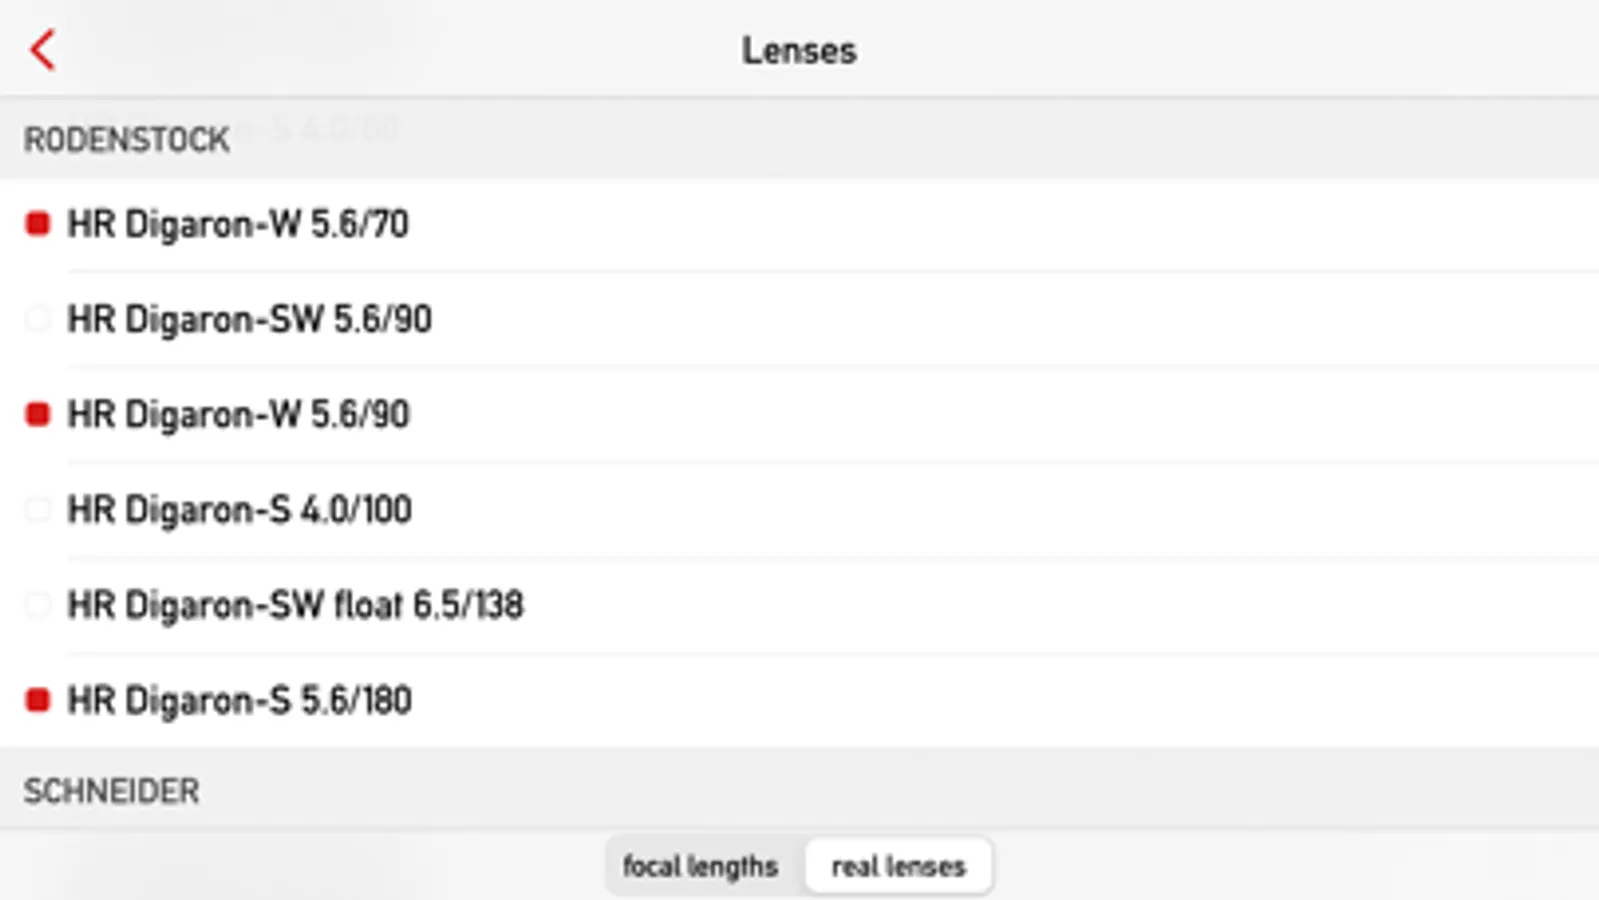Select HR Digaron-S 5.6/180 lens name
This screenshot has width=1599, height=900.
239,700
